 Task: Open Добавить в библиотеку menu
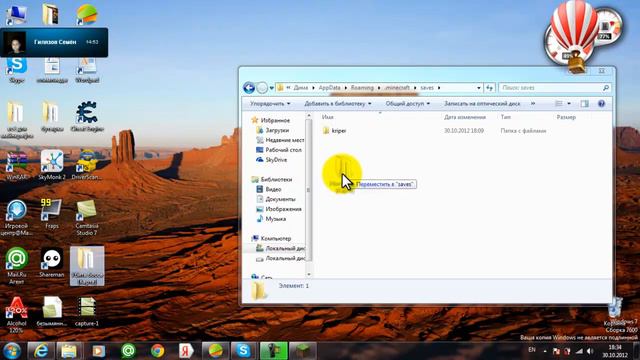tap(338, 104)
